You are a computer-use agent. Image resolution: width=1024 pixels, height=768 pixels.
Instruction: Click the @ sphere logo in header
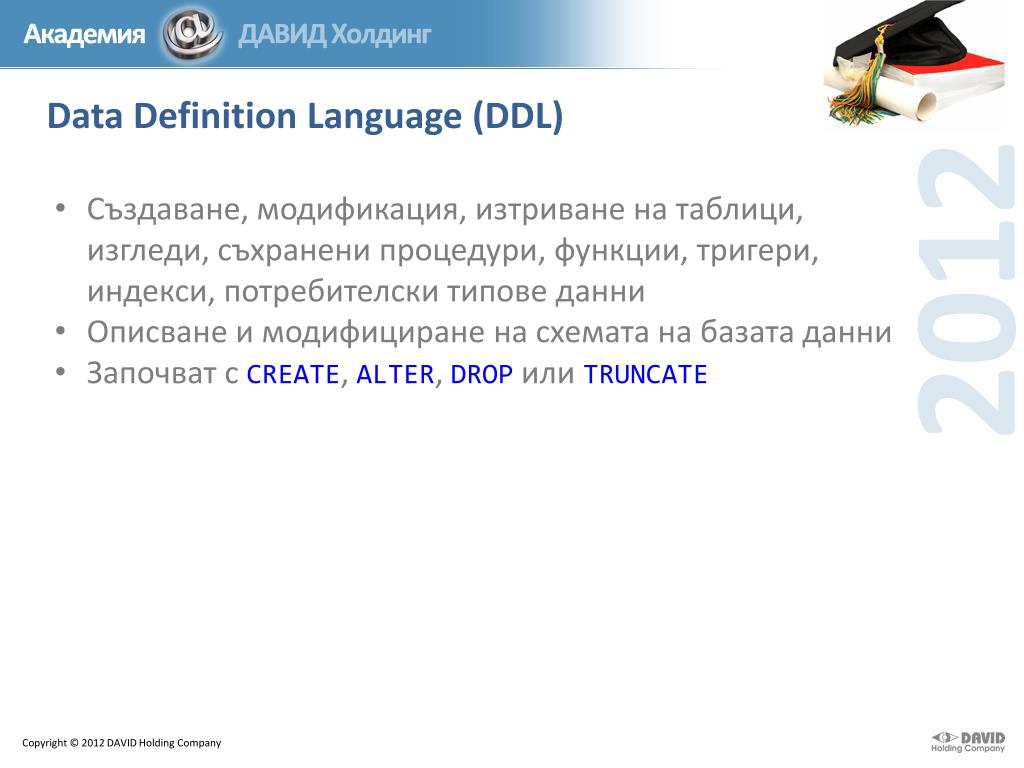coord(193,34)
